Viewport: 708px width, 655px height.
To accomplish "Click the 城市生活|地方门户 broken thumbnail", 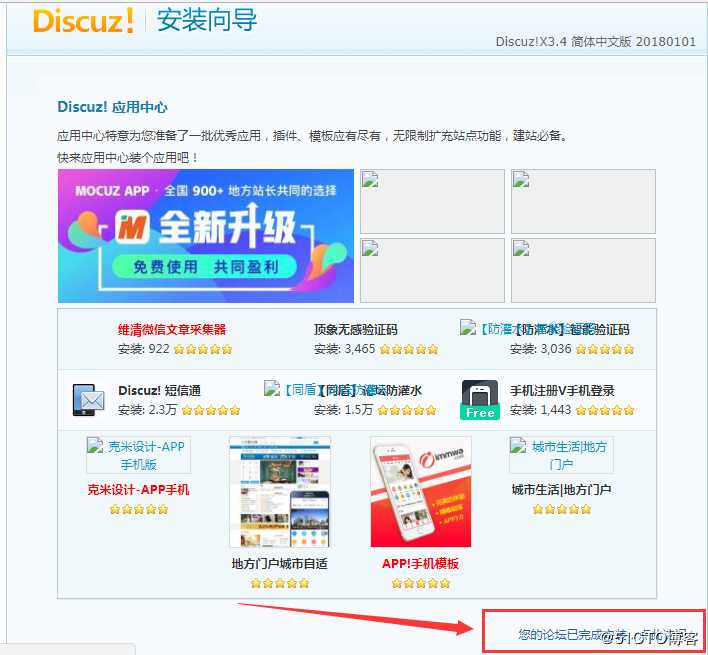I will 561,455.
